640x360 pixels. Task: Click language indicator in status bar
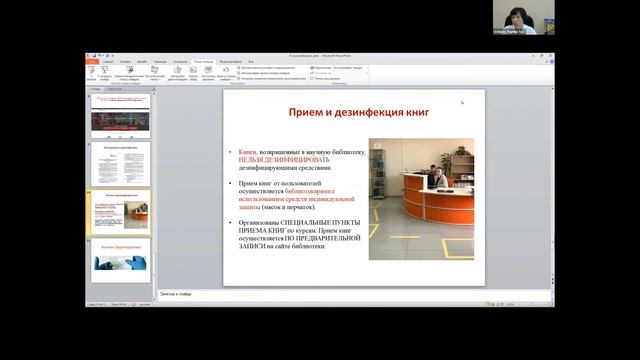point(144,304)
